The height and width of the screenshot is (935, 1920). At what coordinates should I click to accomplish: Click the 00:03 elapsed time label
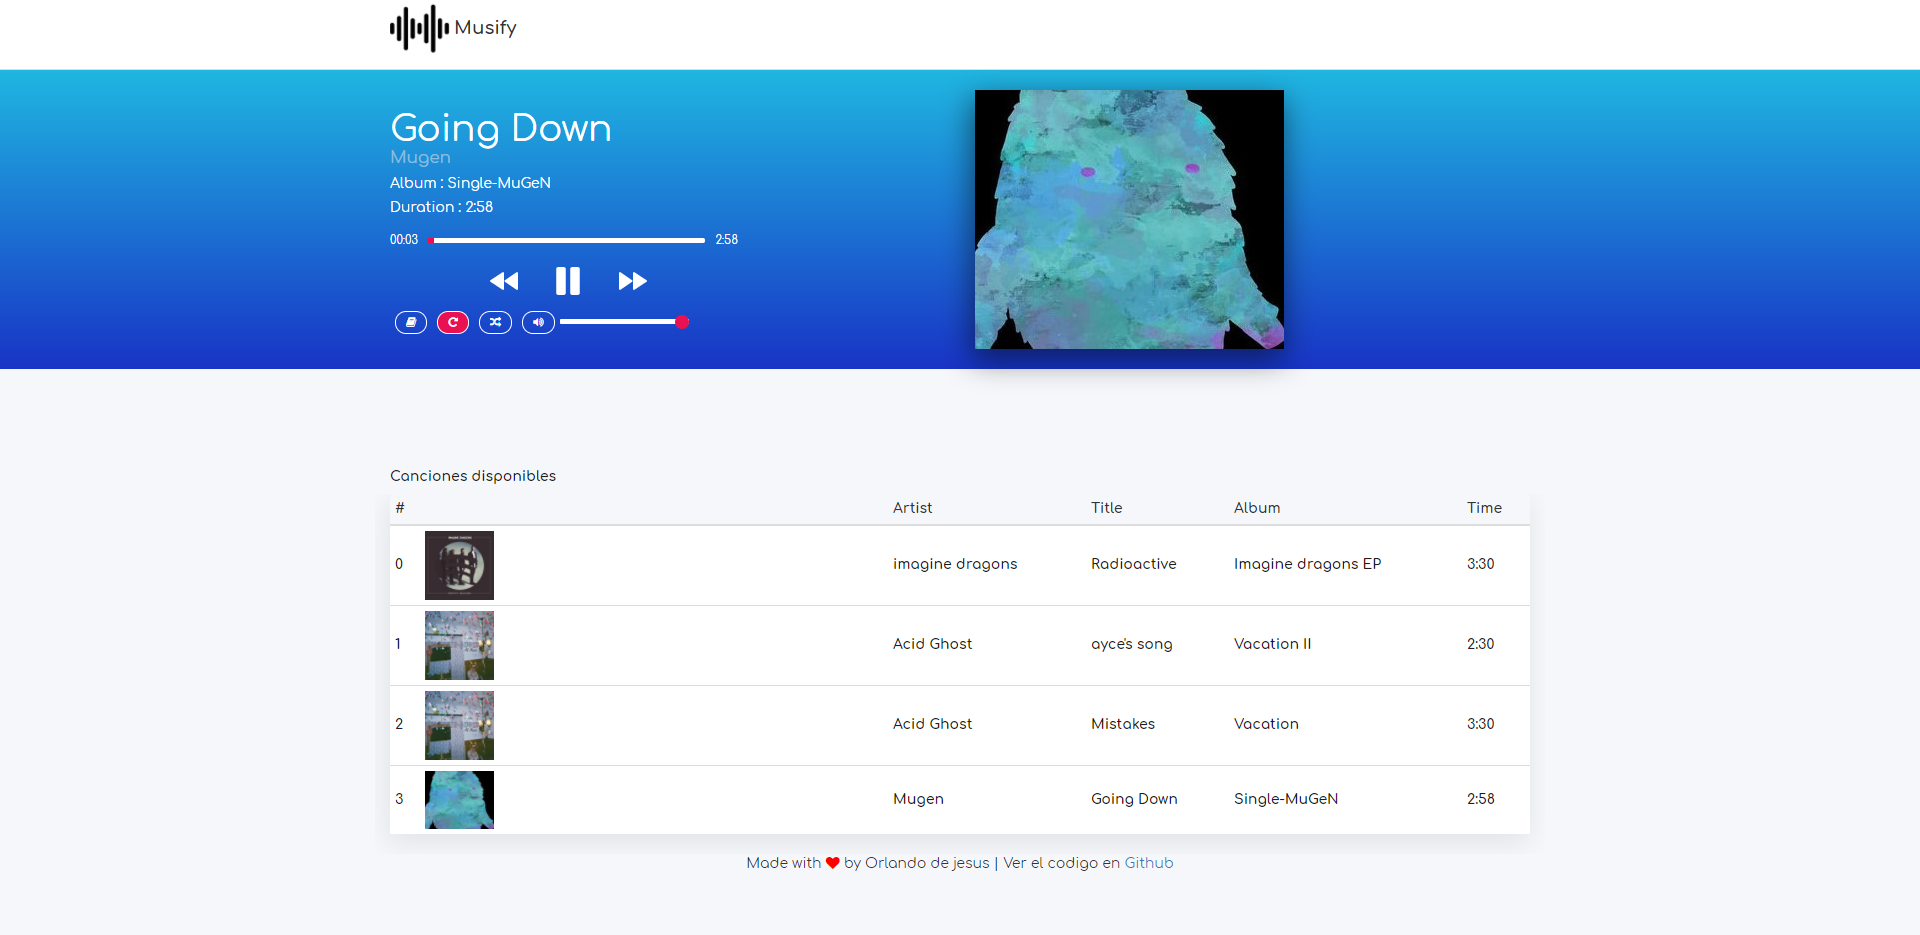[x=404, y=240]
